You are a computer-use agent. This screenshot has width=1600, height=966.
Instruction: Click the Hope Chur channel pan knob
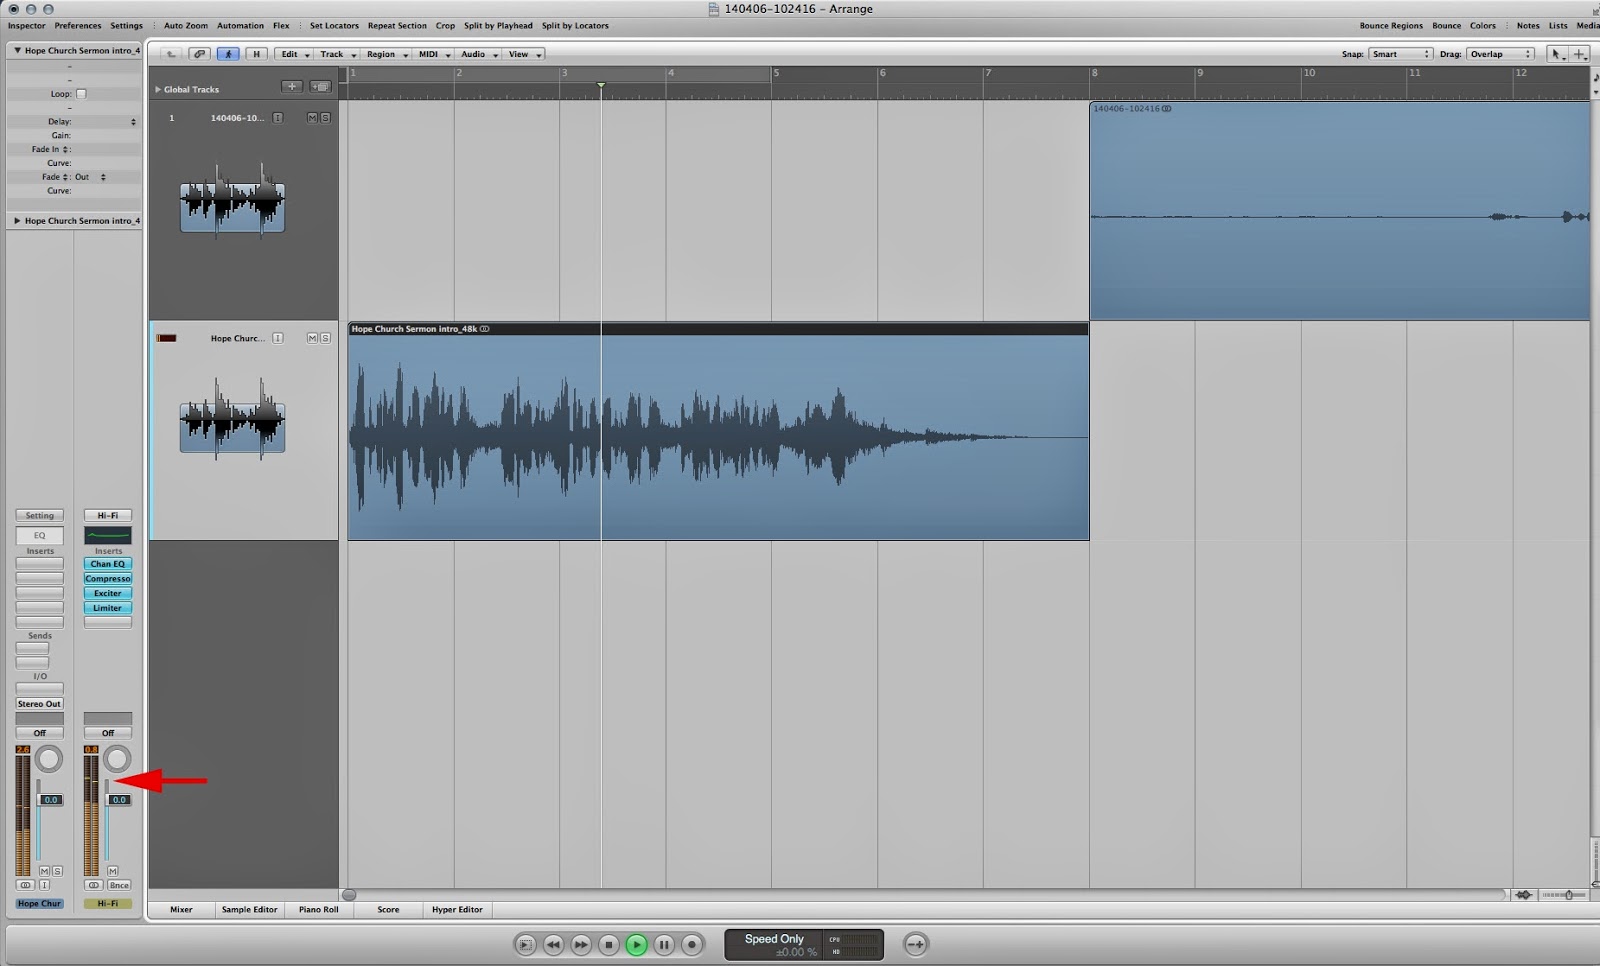tap(49, 760)
